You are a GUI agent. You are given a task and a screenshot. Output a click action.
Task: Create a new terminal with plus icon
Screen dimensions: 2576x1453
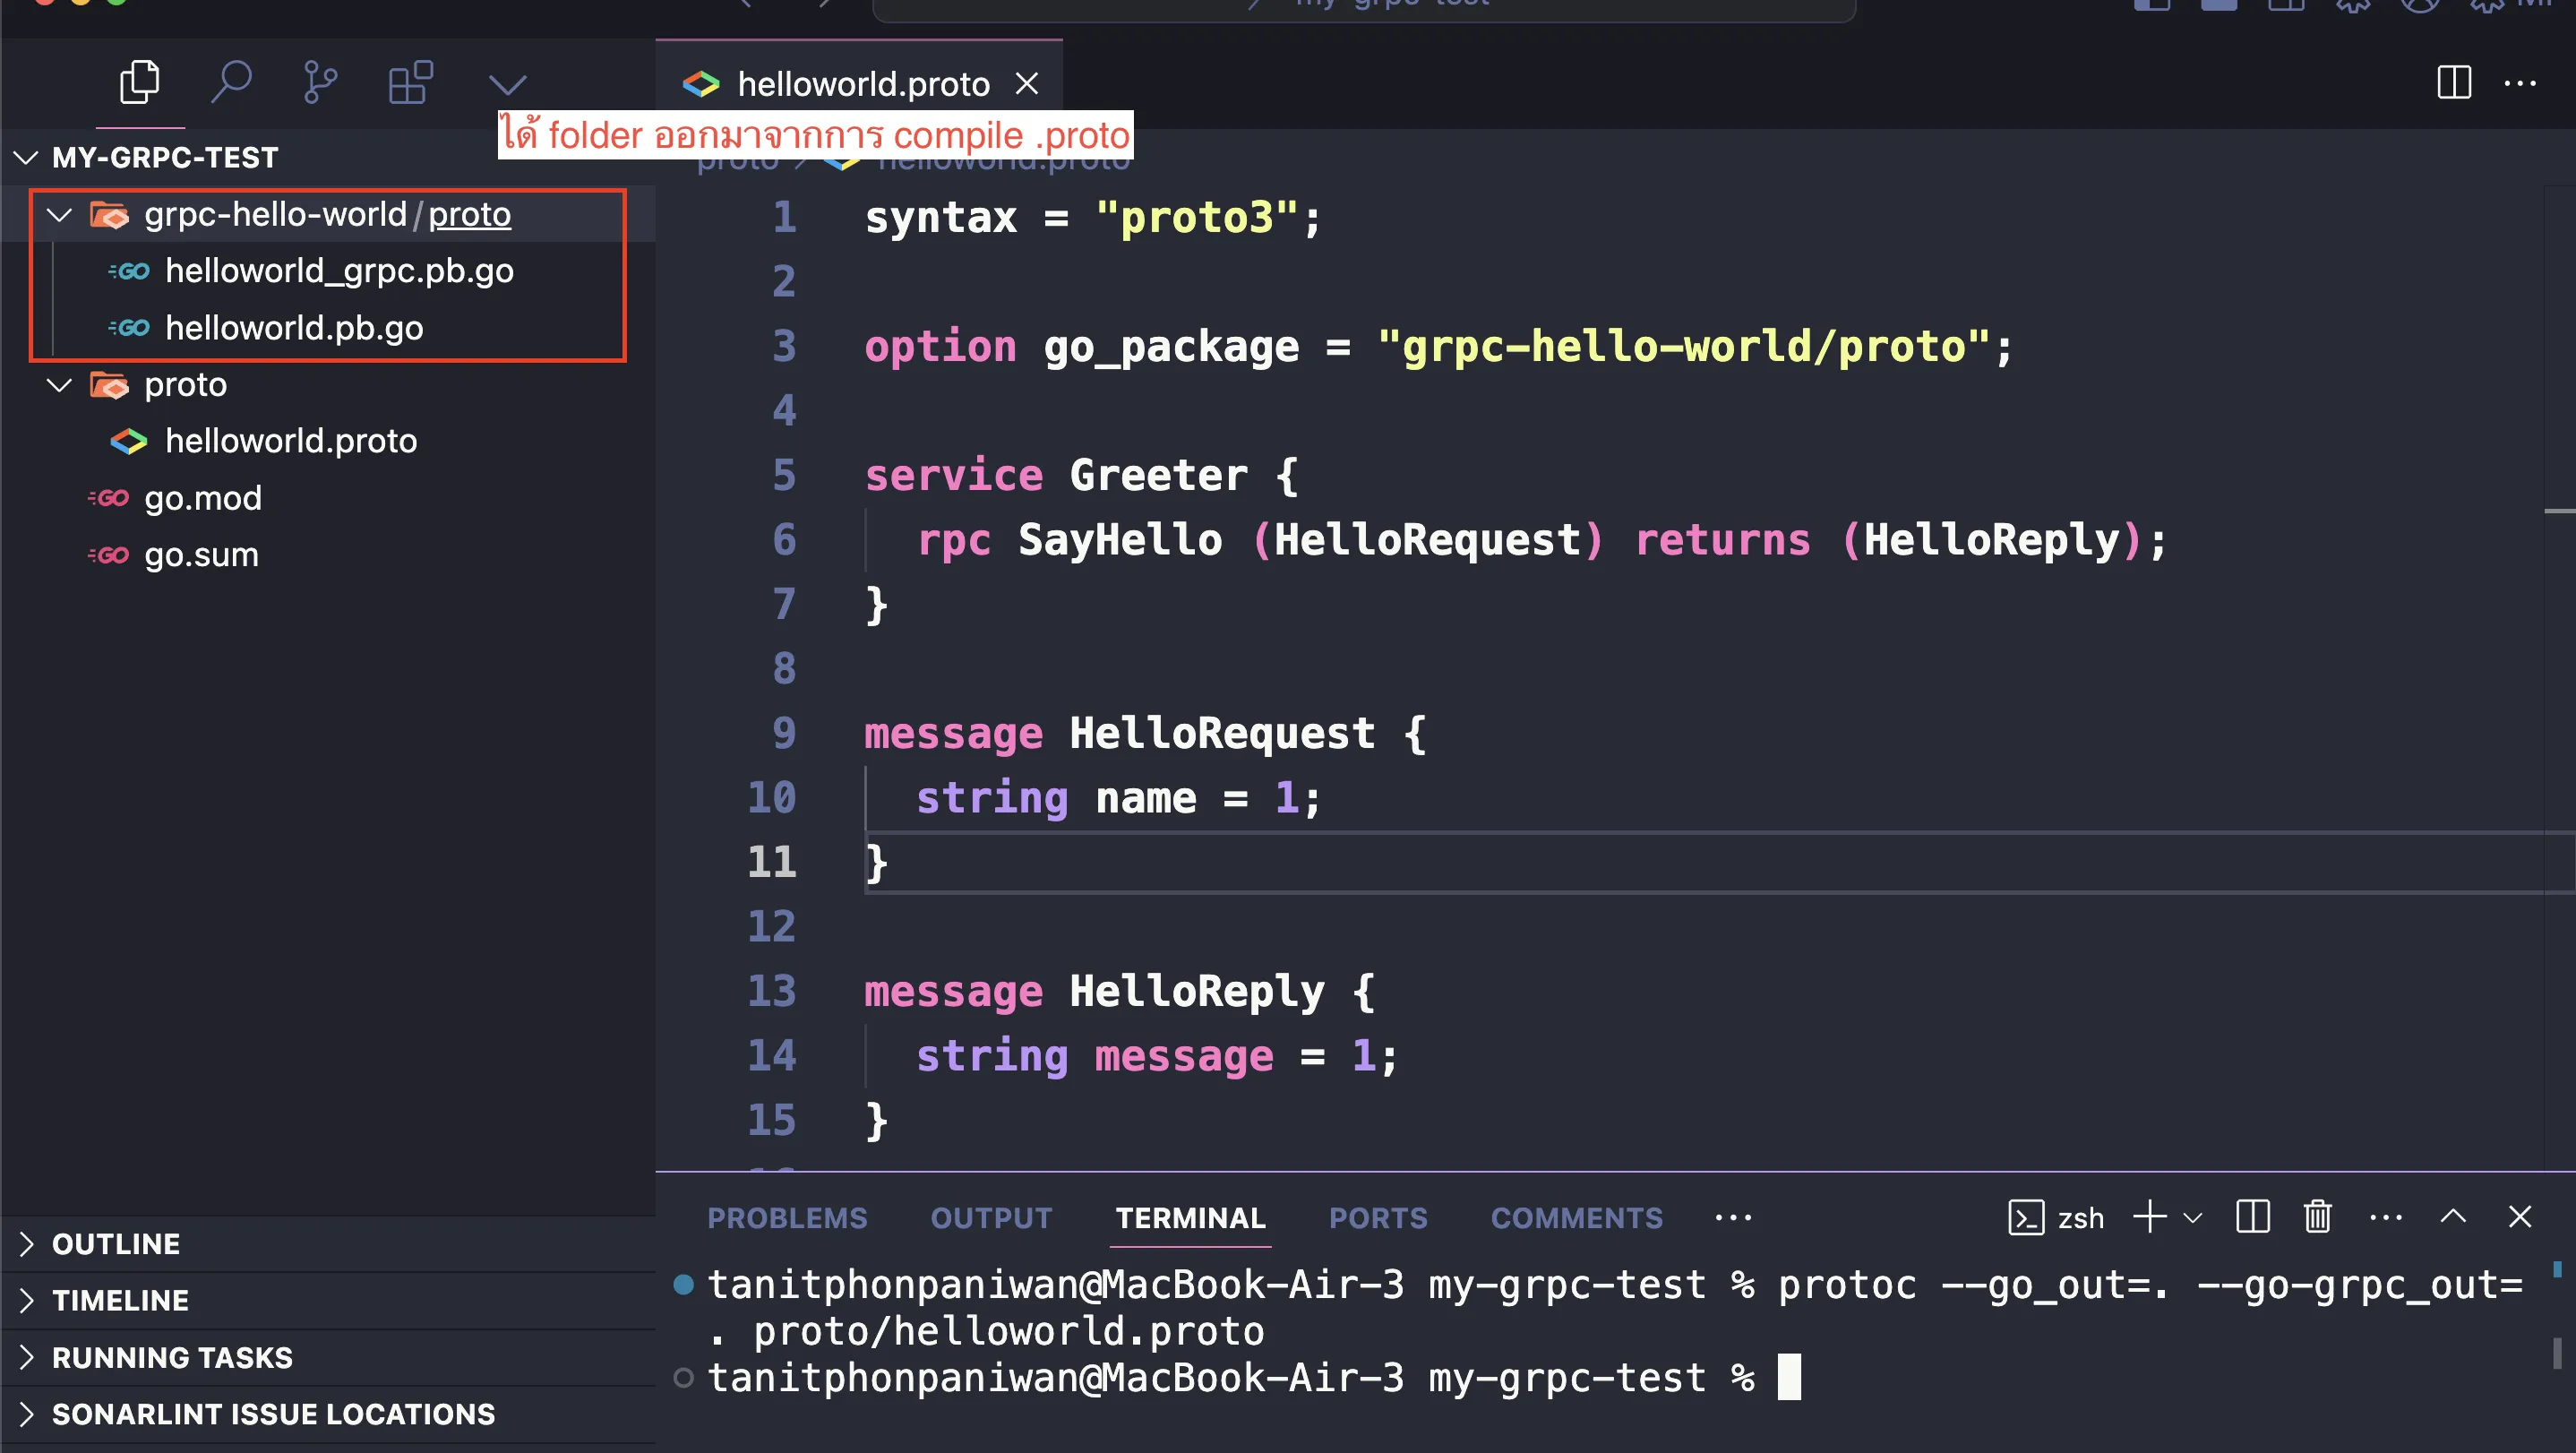[2149, 1217]
